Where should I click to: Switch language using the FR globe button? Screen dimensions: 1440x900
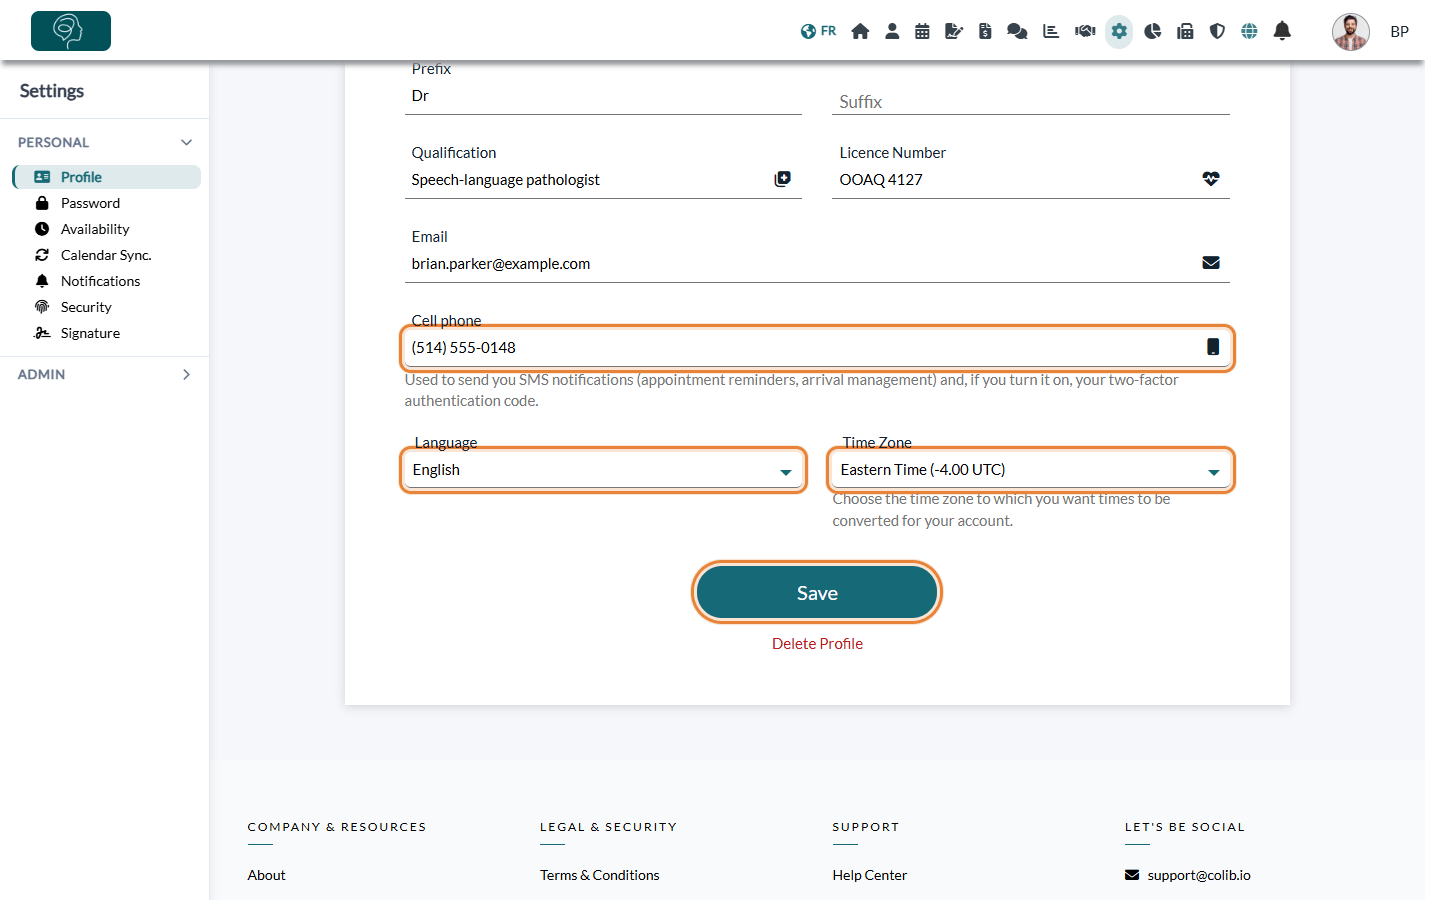click(x=818, y=31)
